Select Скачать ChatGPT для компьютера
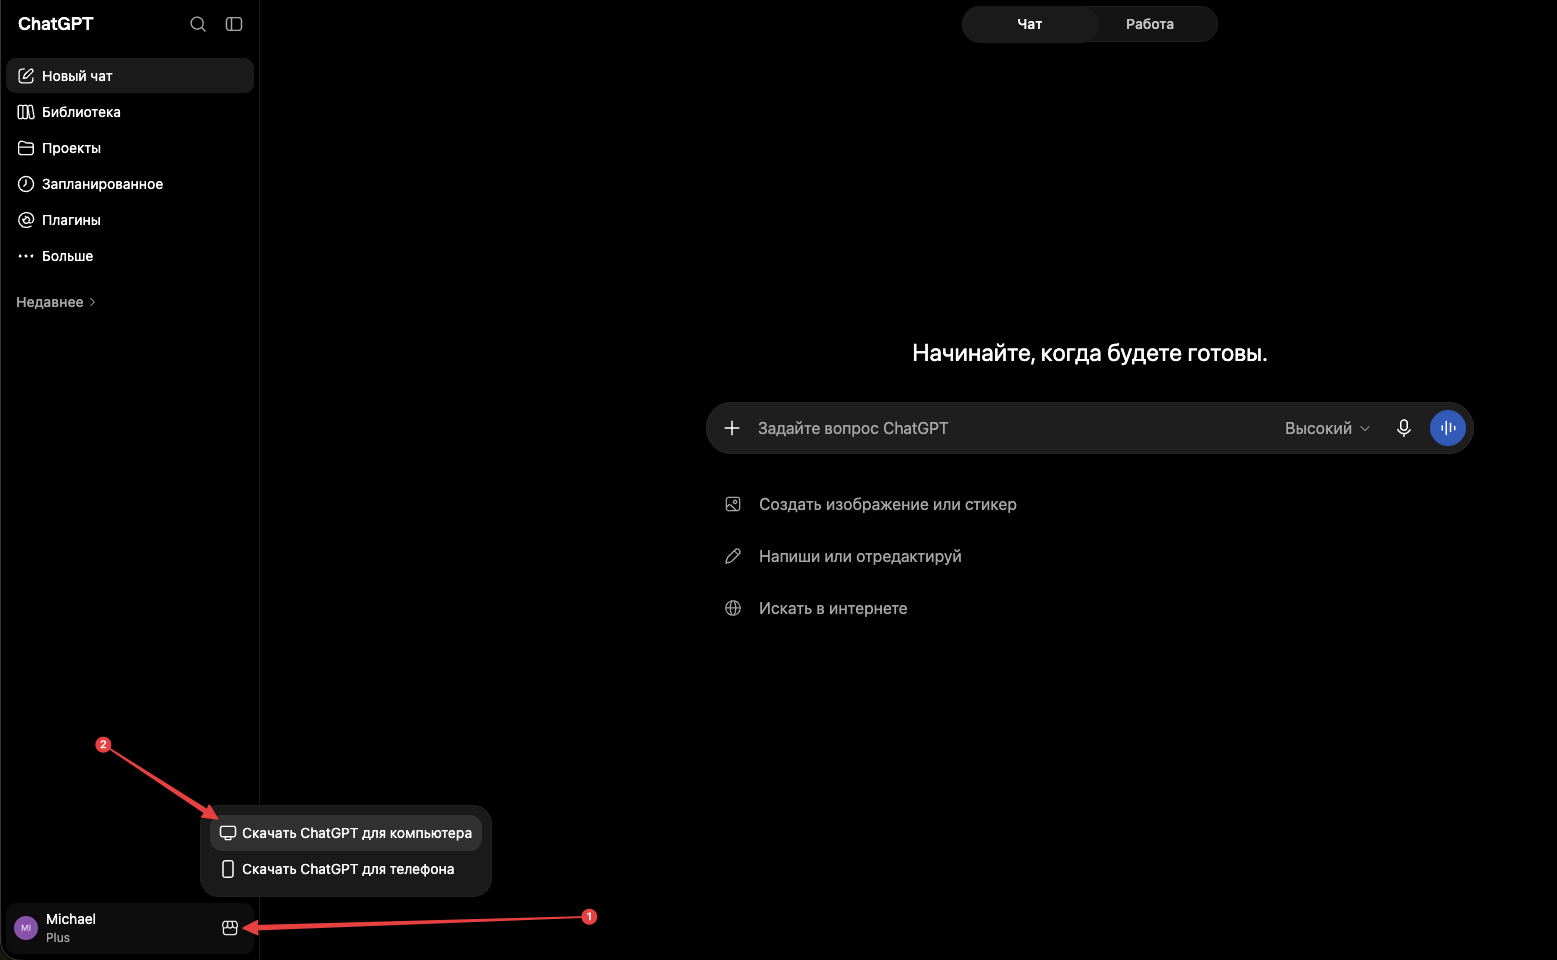The width and height of the screenshot is (1557, 960). pos(346,833)
